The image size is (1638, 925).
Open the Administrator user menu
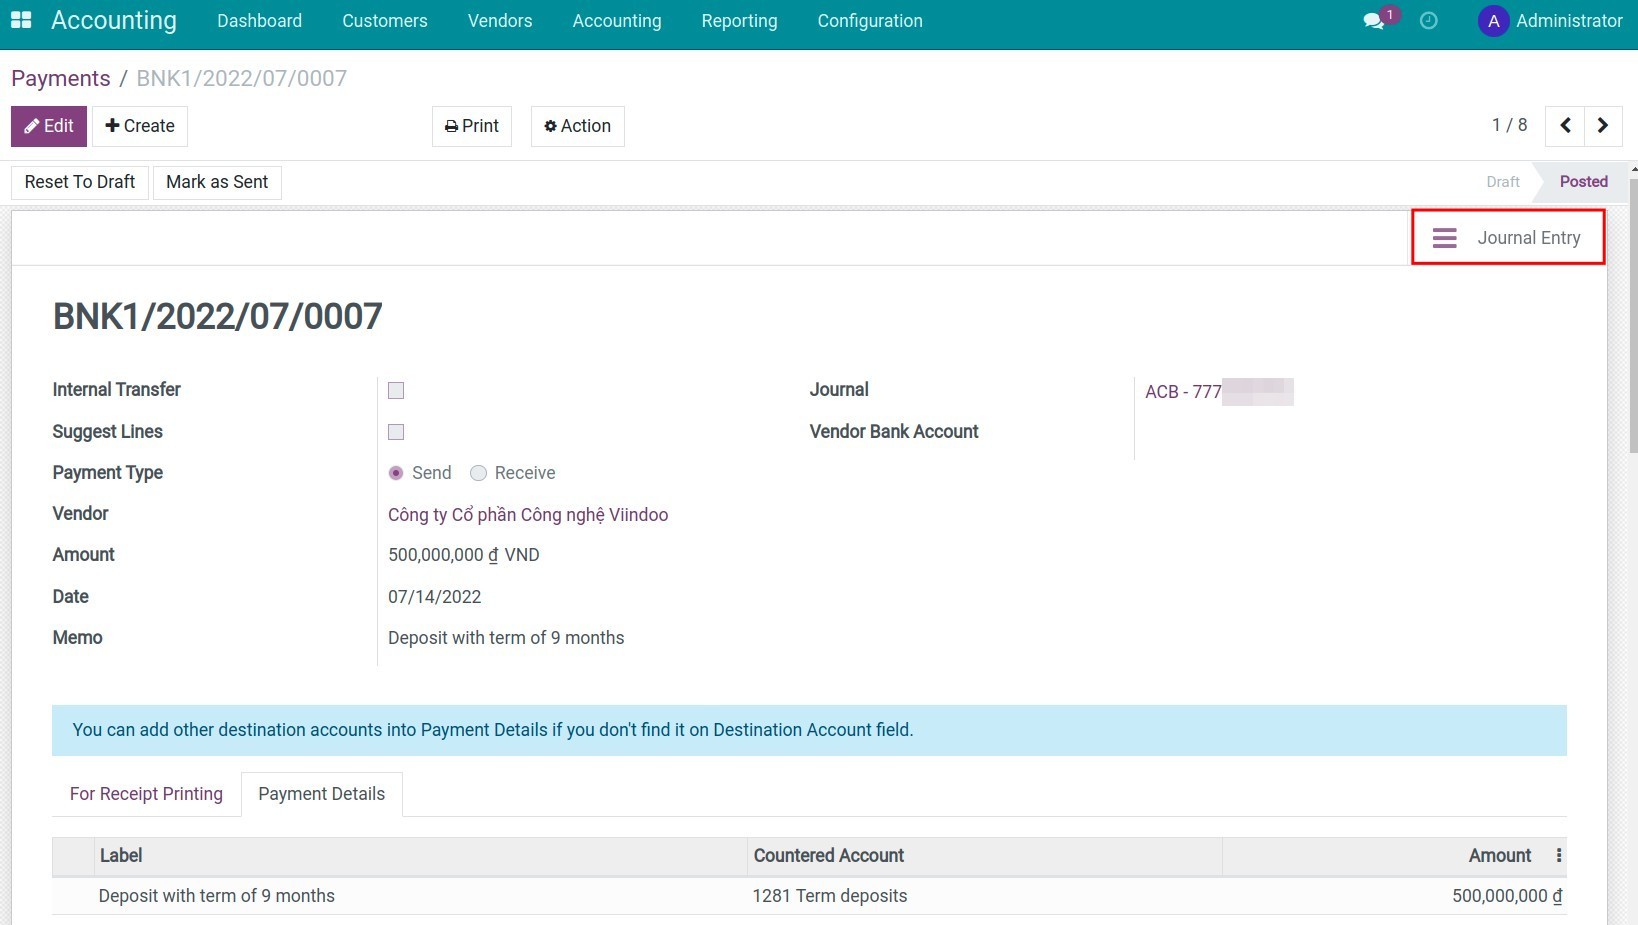pos(1568,20)
